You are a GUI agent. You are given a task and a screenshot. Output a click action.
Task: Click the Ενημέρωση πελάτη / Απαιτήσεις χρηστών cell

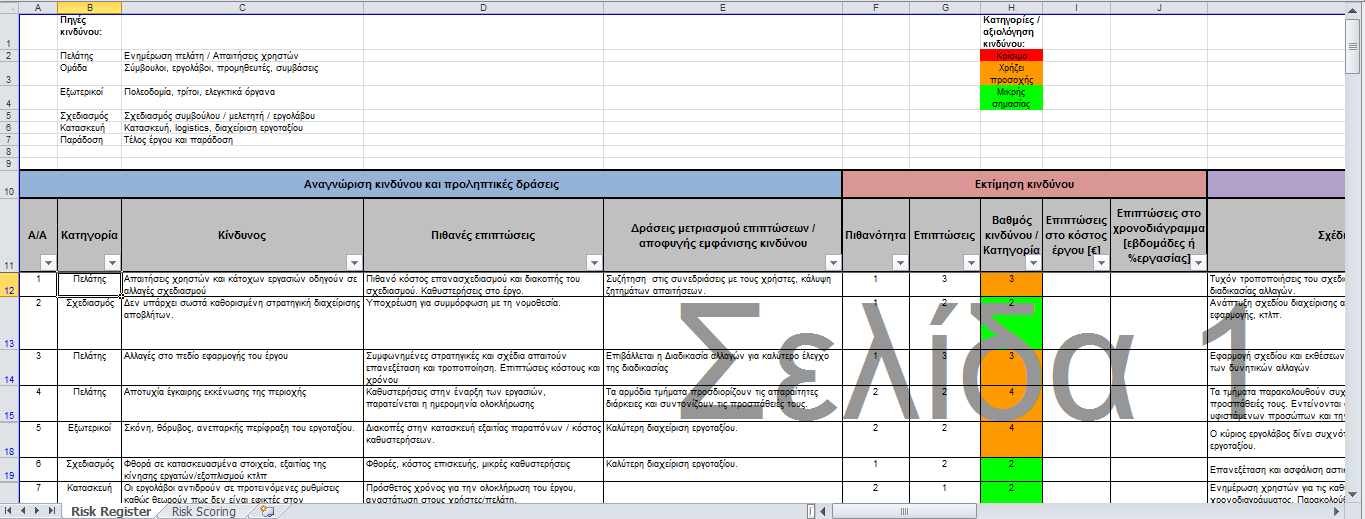(x=242, y=56)
